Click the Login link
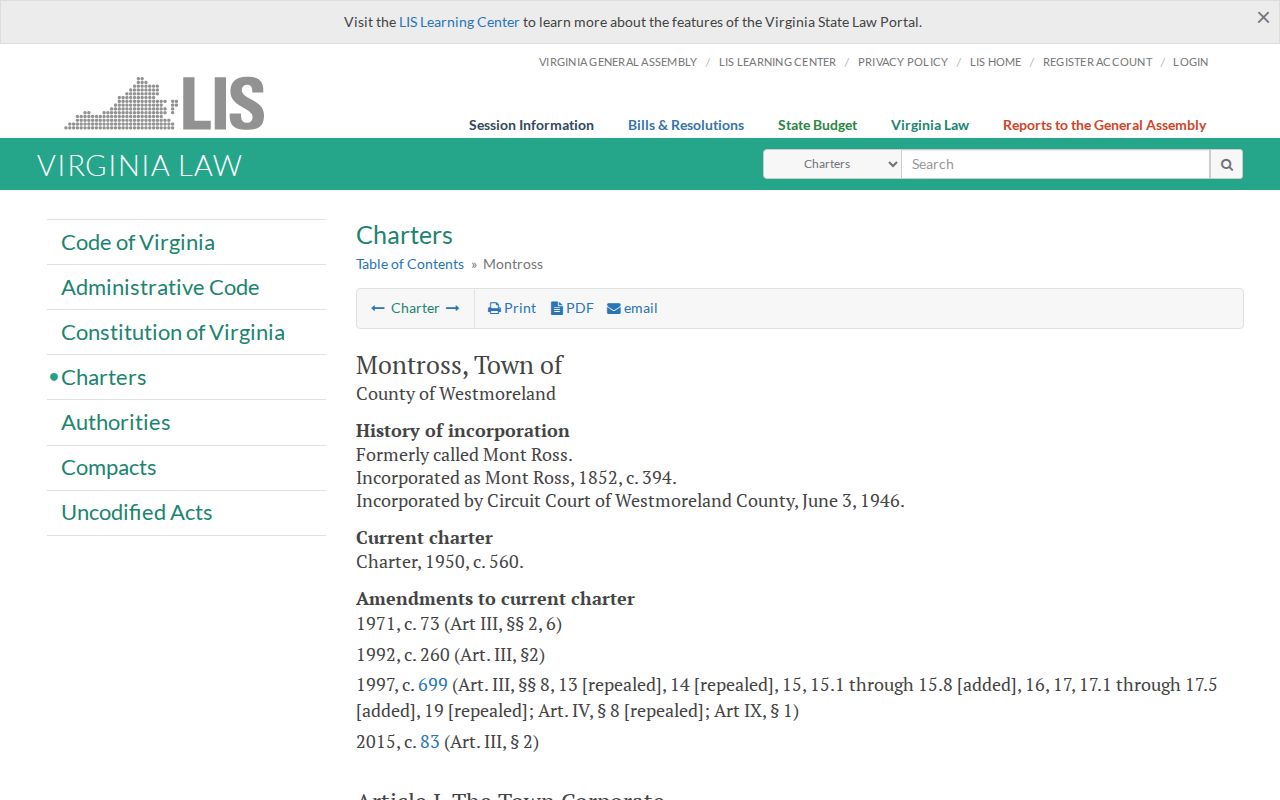The height and width of the screenshot is (800, 1280). (x=1190, y=62)
